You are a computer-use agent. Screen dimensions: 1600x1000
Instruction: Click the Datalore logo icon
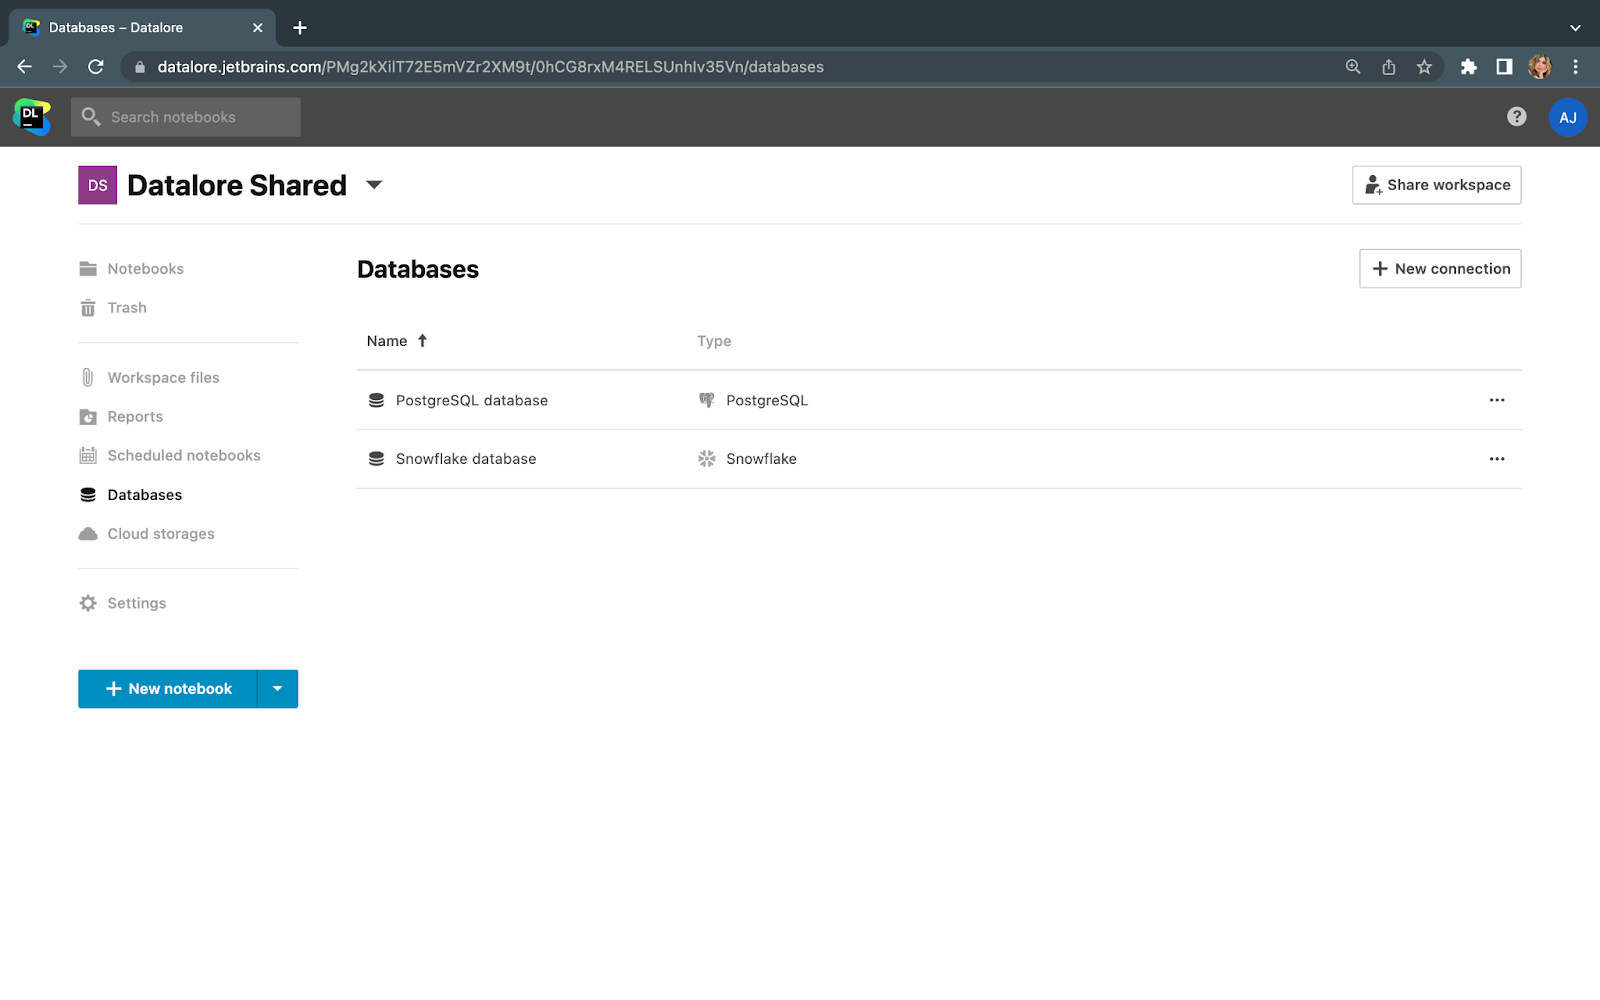click(x=32, y=117)
